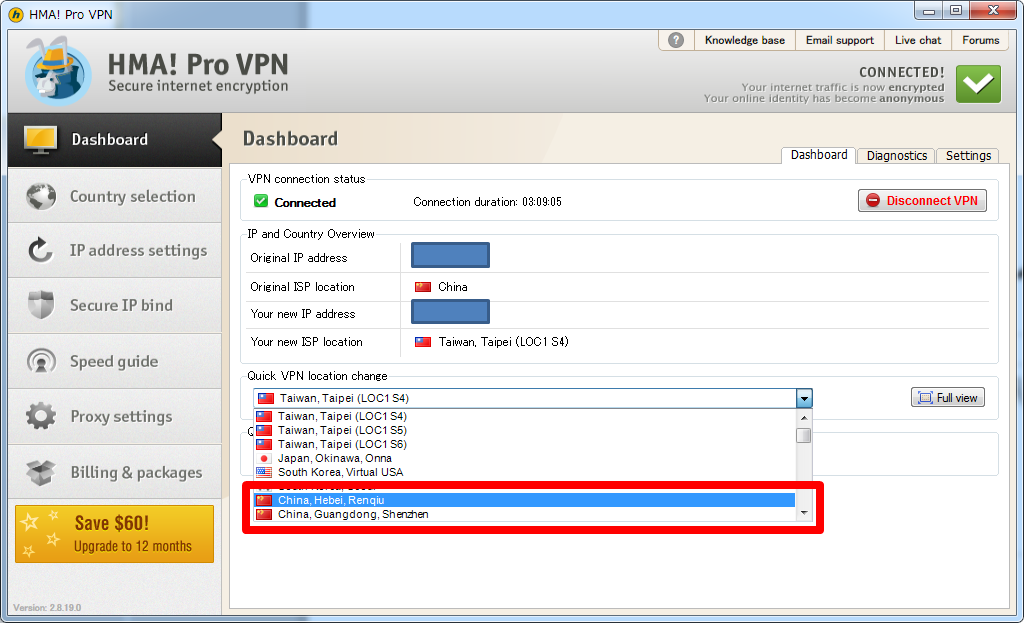This screenshot has width=1024, height=623.
Task: Click the China flag at Original ISP location
Action: coord(423,287)
